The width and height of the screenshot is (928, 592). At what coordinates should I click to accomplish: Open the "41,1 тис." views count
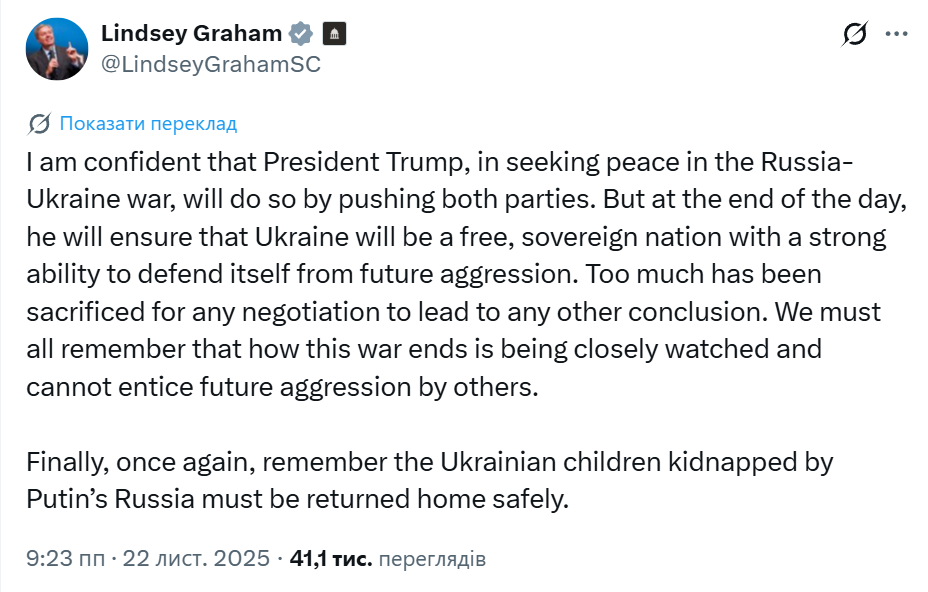(330, 558)
